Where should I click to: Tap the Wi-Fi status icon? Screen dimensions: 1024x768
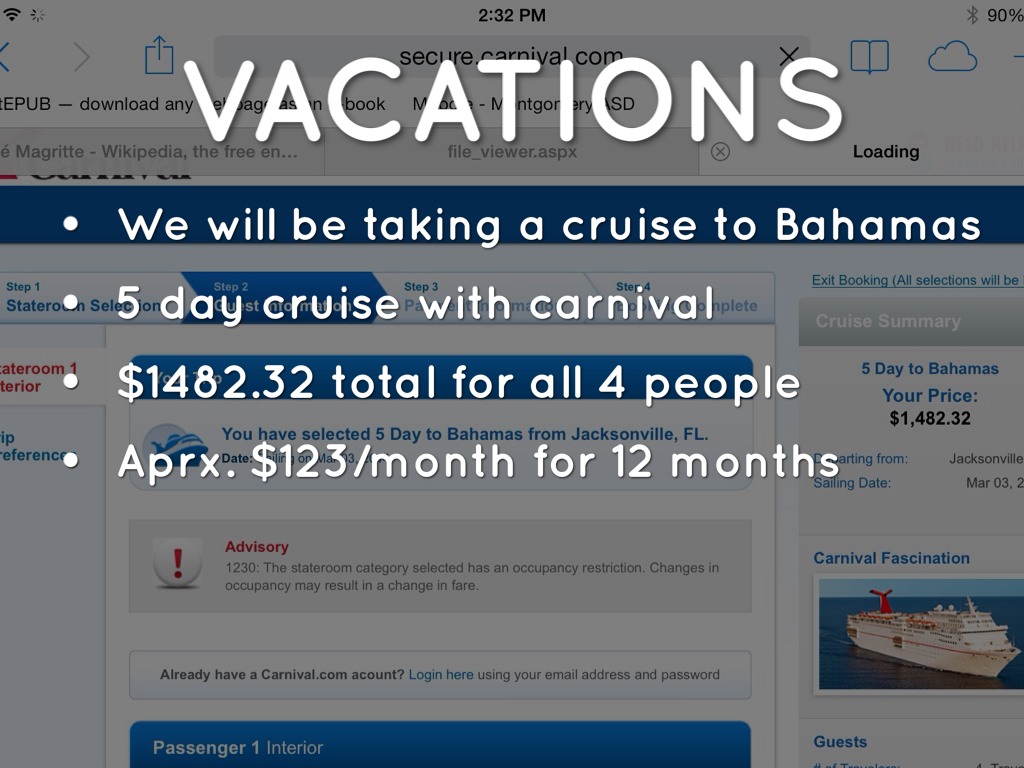[12, 15]
